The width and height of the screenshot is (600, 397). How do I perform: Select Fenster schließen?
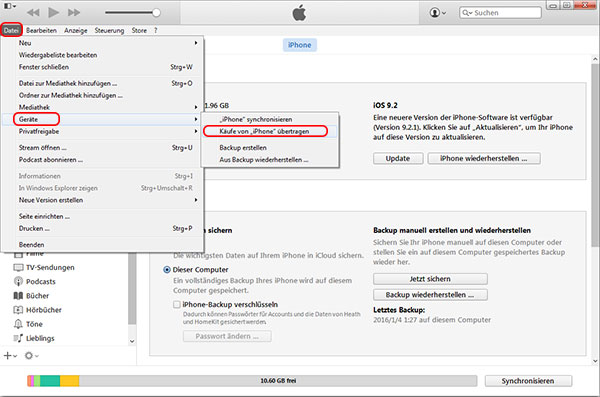click(x=102, y=67)
